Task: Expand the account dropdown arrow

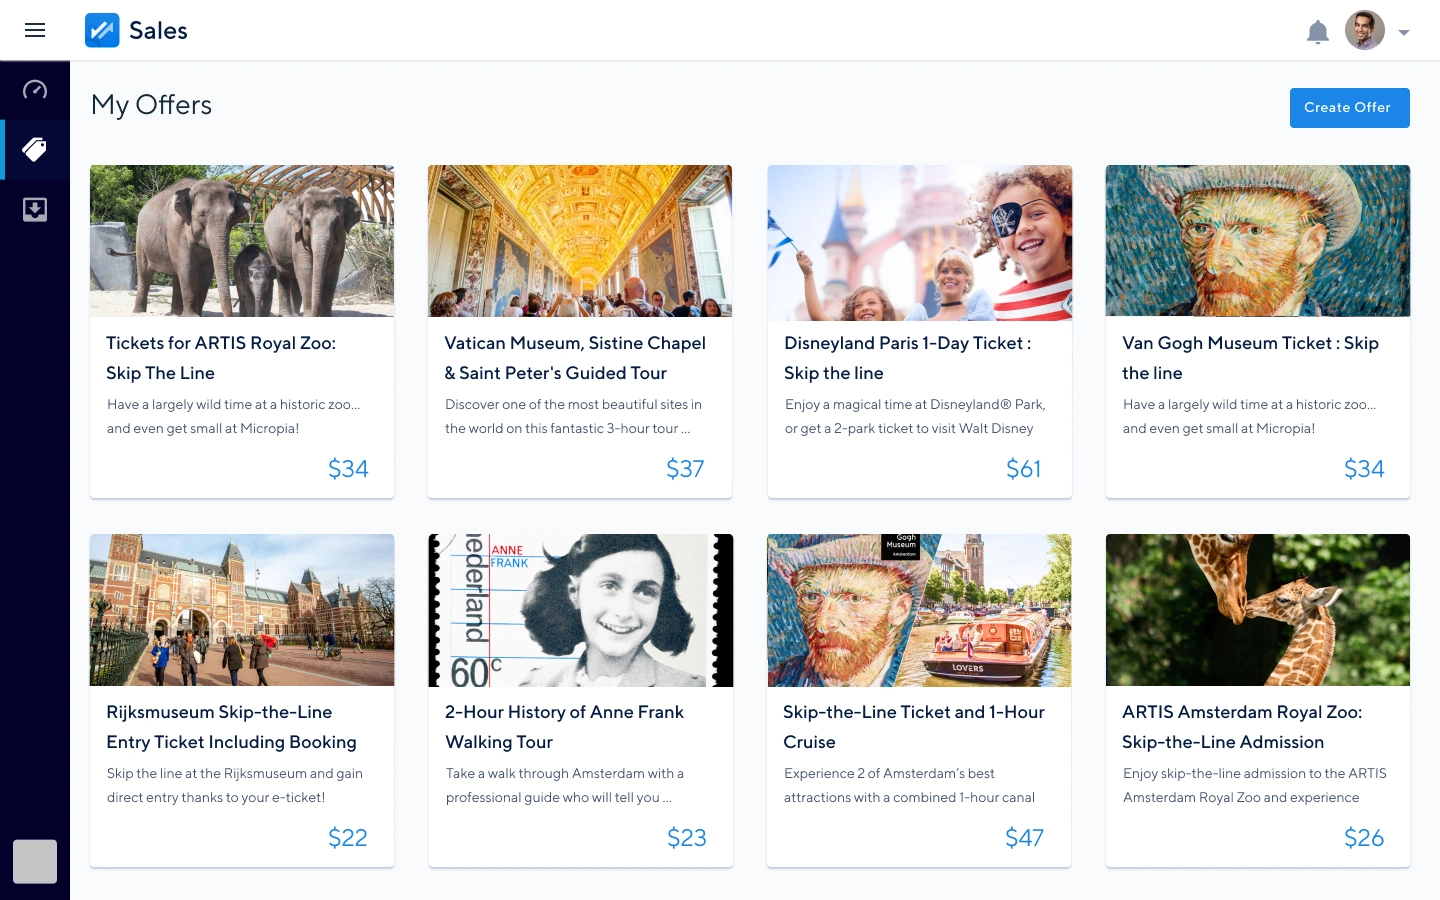Action: click(1404, 33)
